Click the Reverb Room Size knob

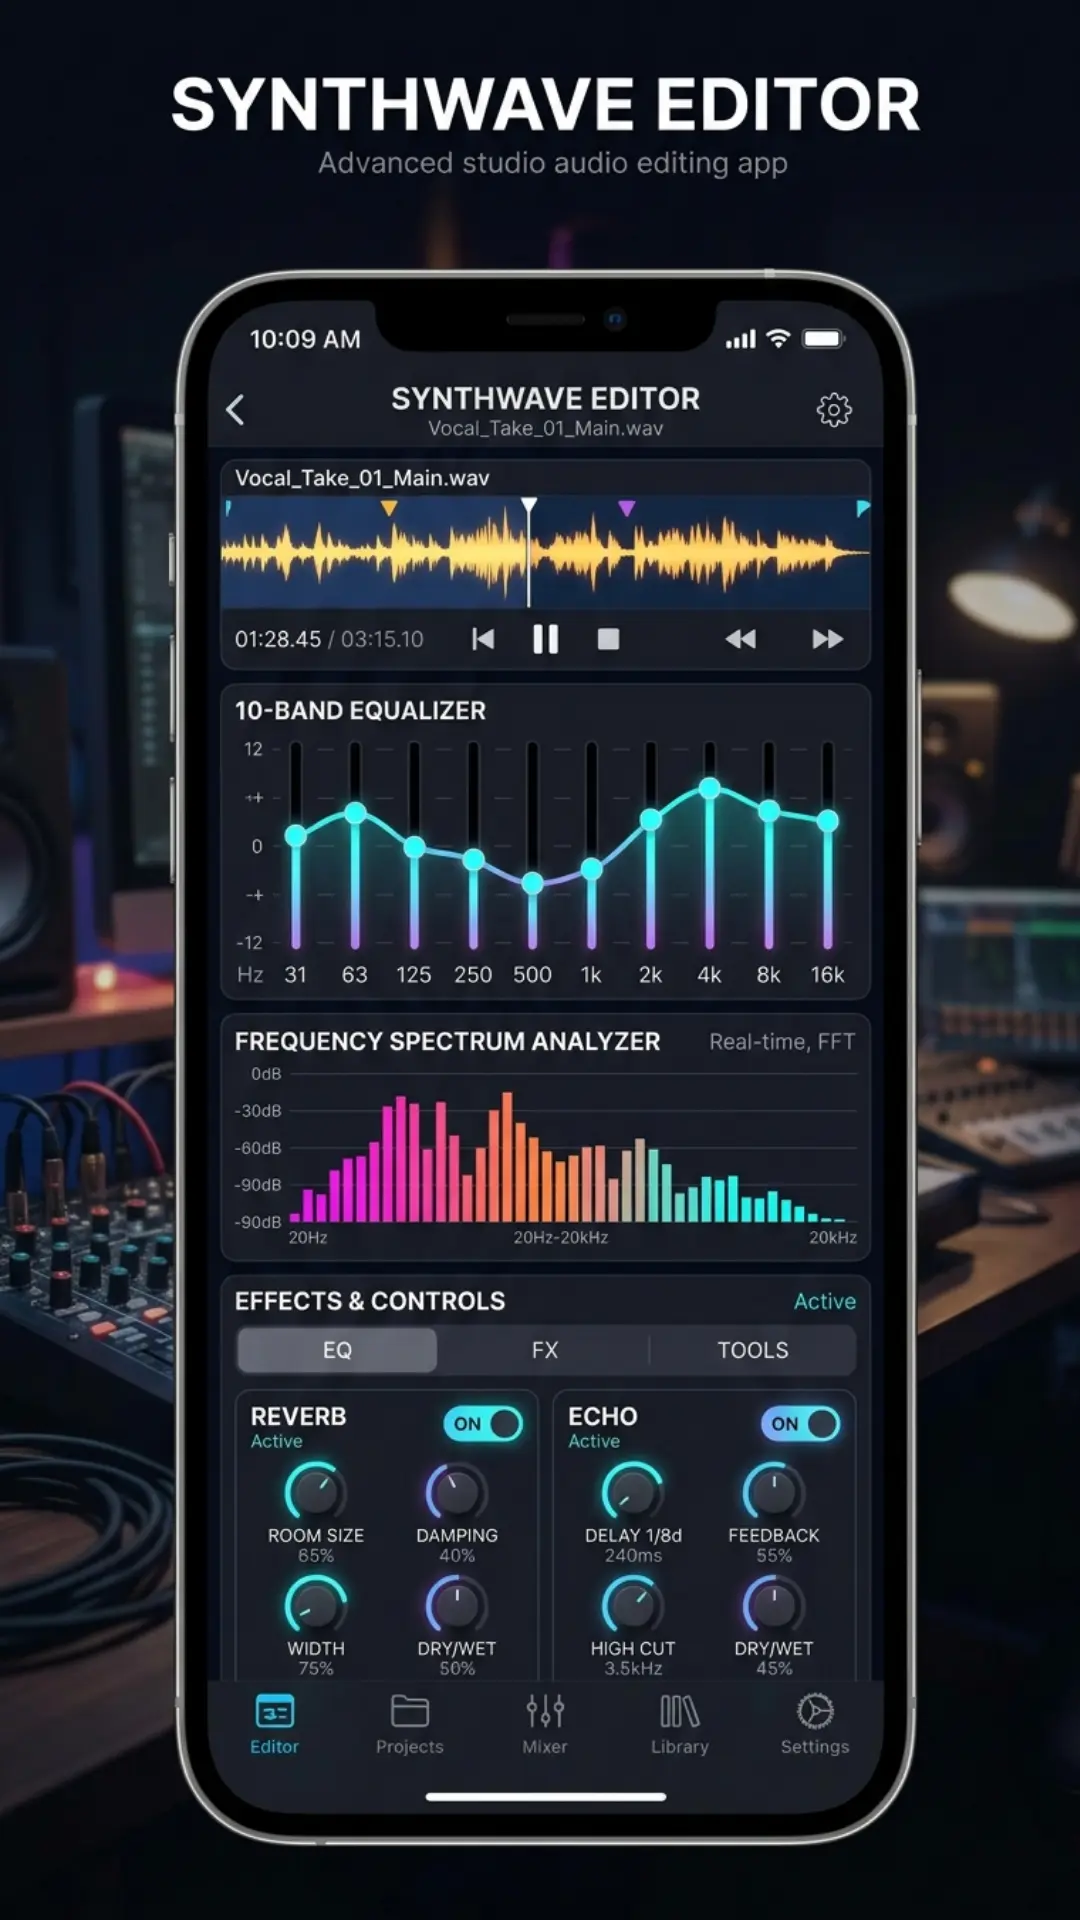tap(316, 1491)
